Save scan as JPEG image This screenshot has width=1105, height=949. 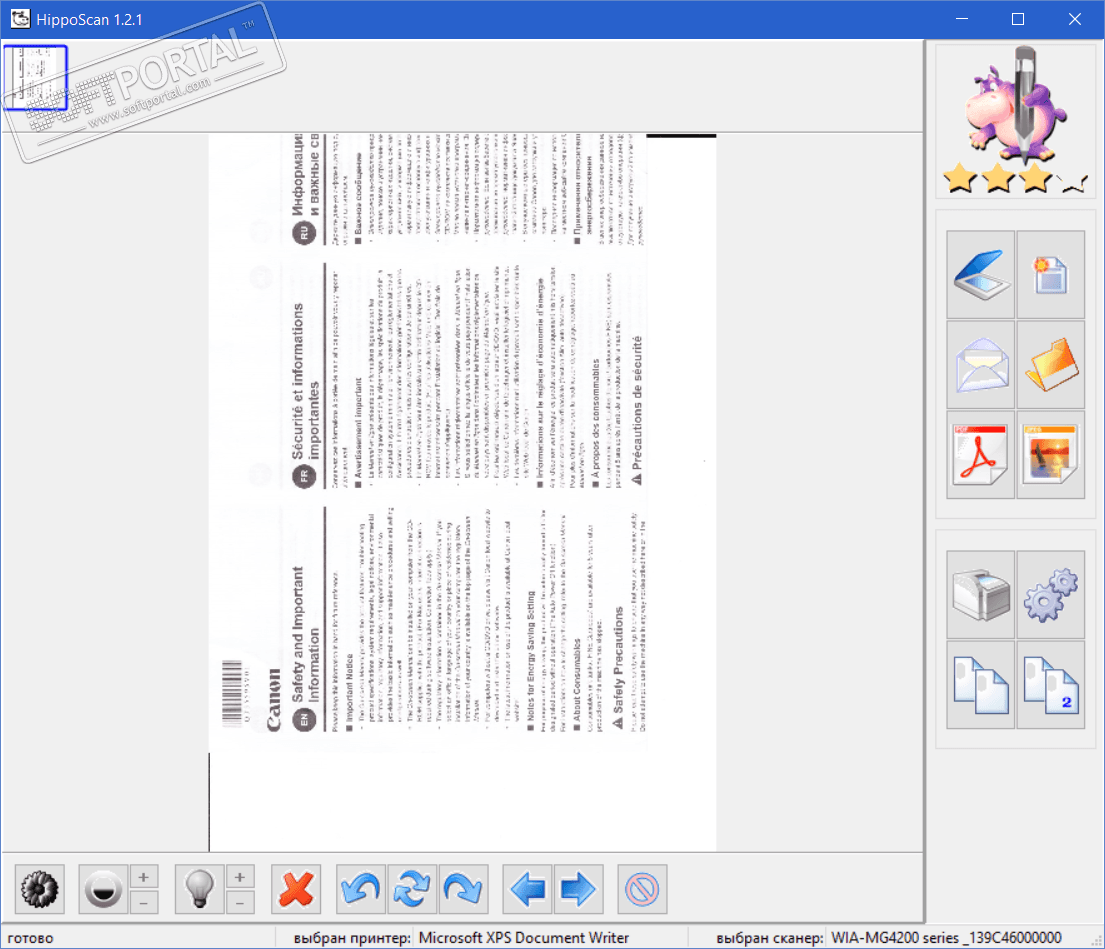point(1050,454)
